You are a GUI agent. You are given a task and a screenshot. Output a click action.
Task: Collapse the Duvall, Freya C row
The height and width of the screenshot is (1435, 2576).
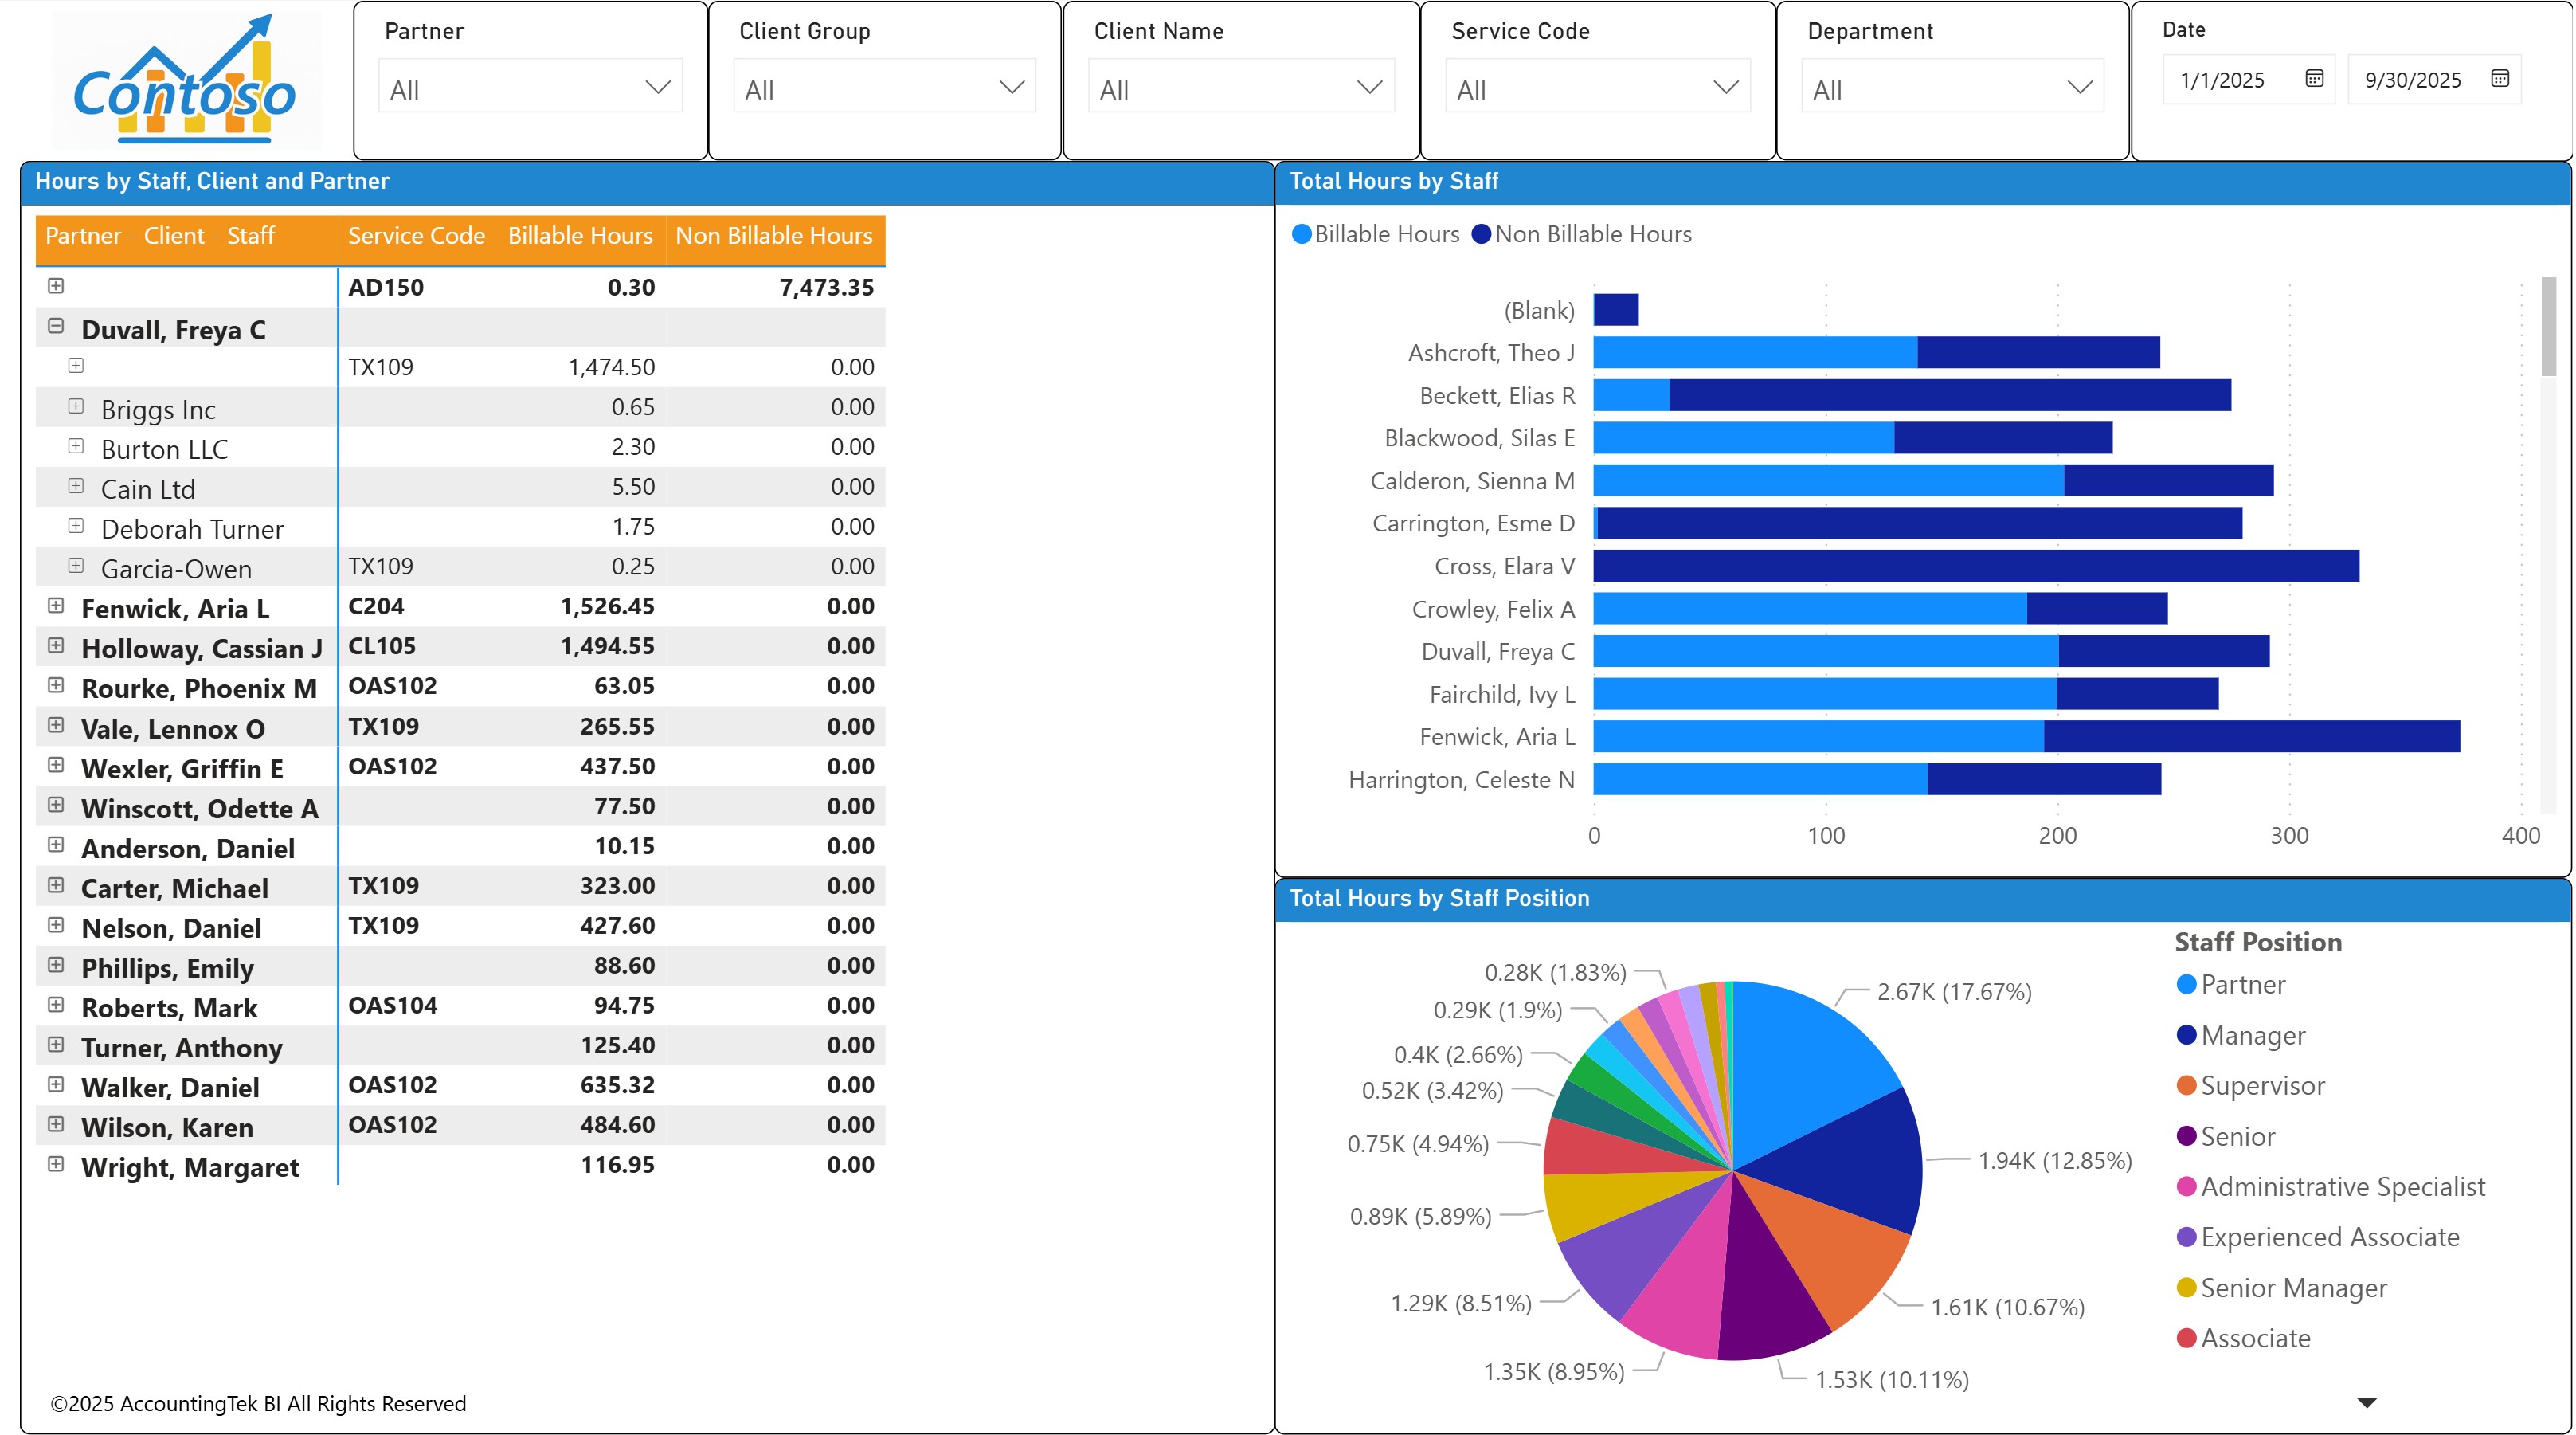click(x=55, y=326)
